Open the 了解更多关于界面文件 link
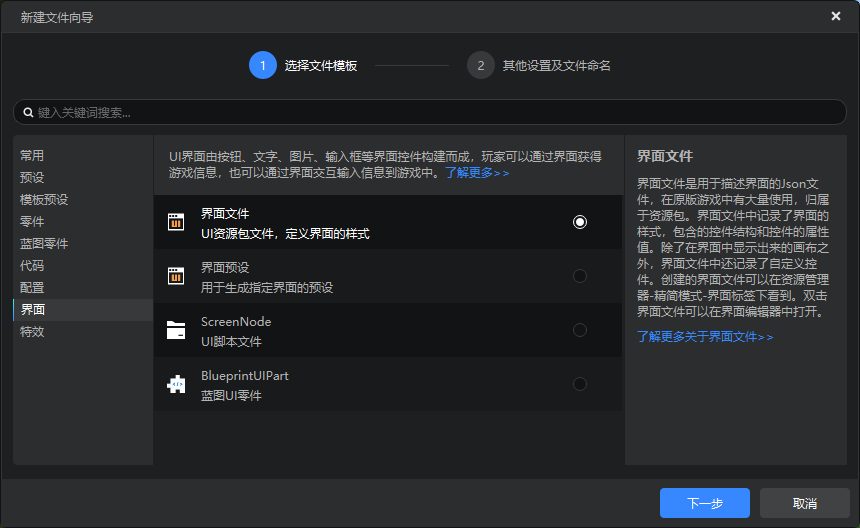 tap(705, 337)
